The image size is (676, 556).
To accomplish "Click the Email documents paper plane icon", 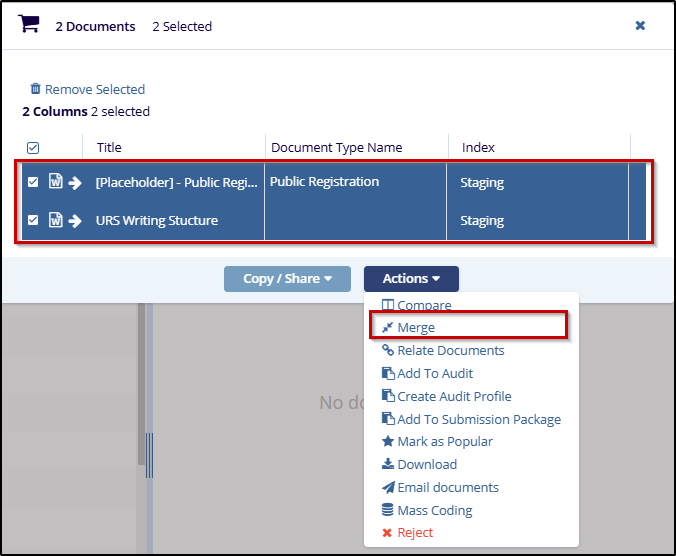I will click(388, 487).
